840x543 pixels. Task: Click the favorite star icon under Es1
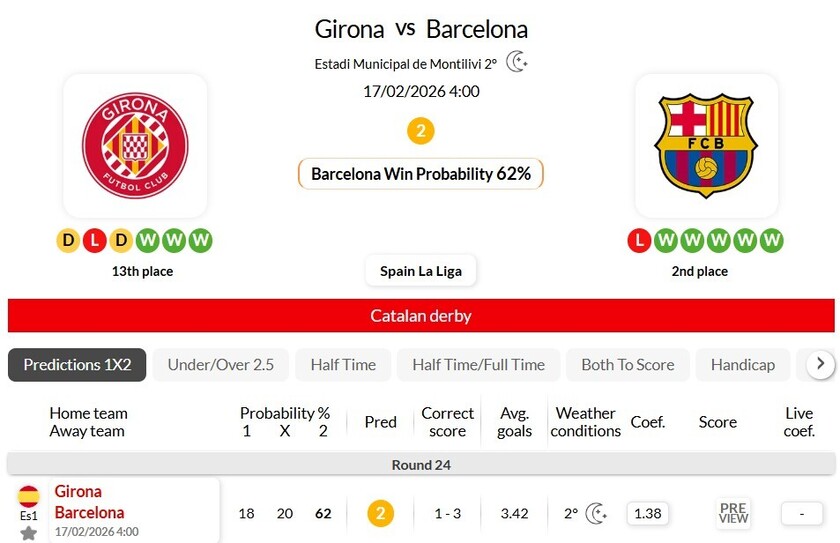pyautogui.click(x=28, y=533)
